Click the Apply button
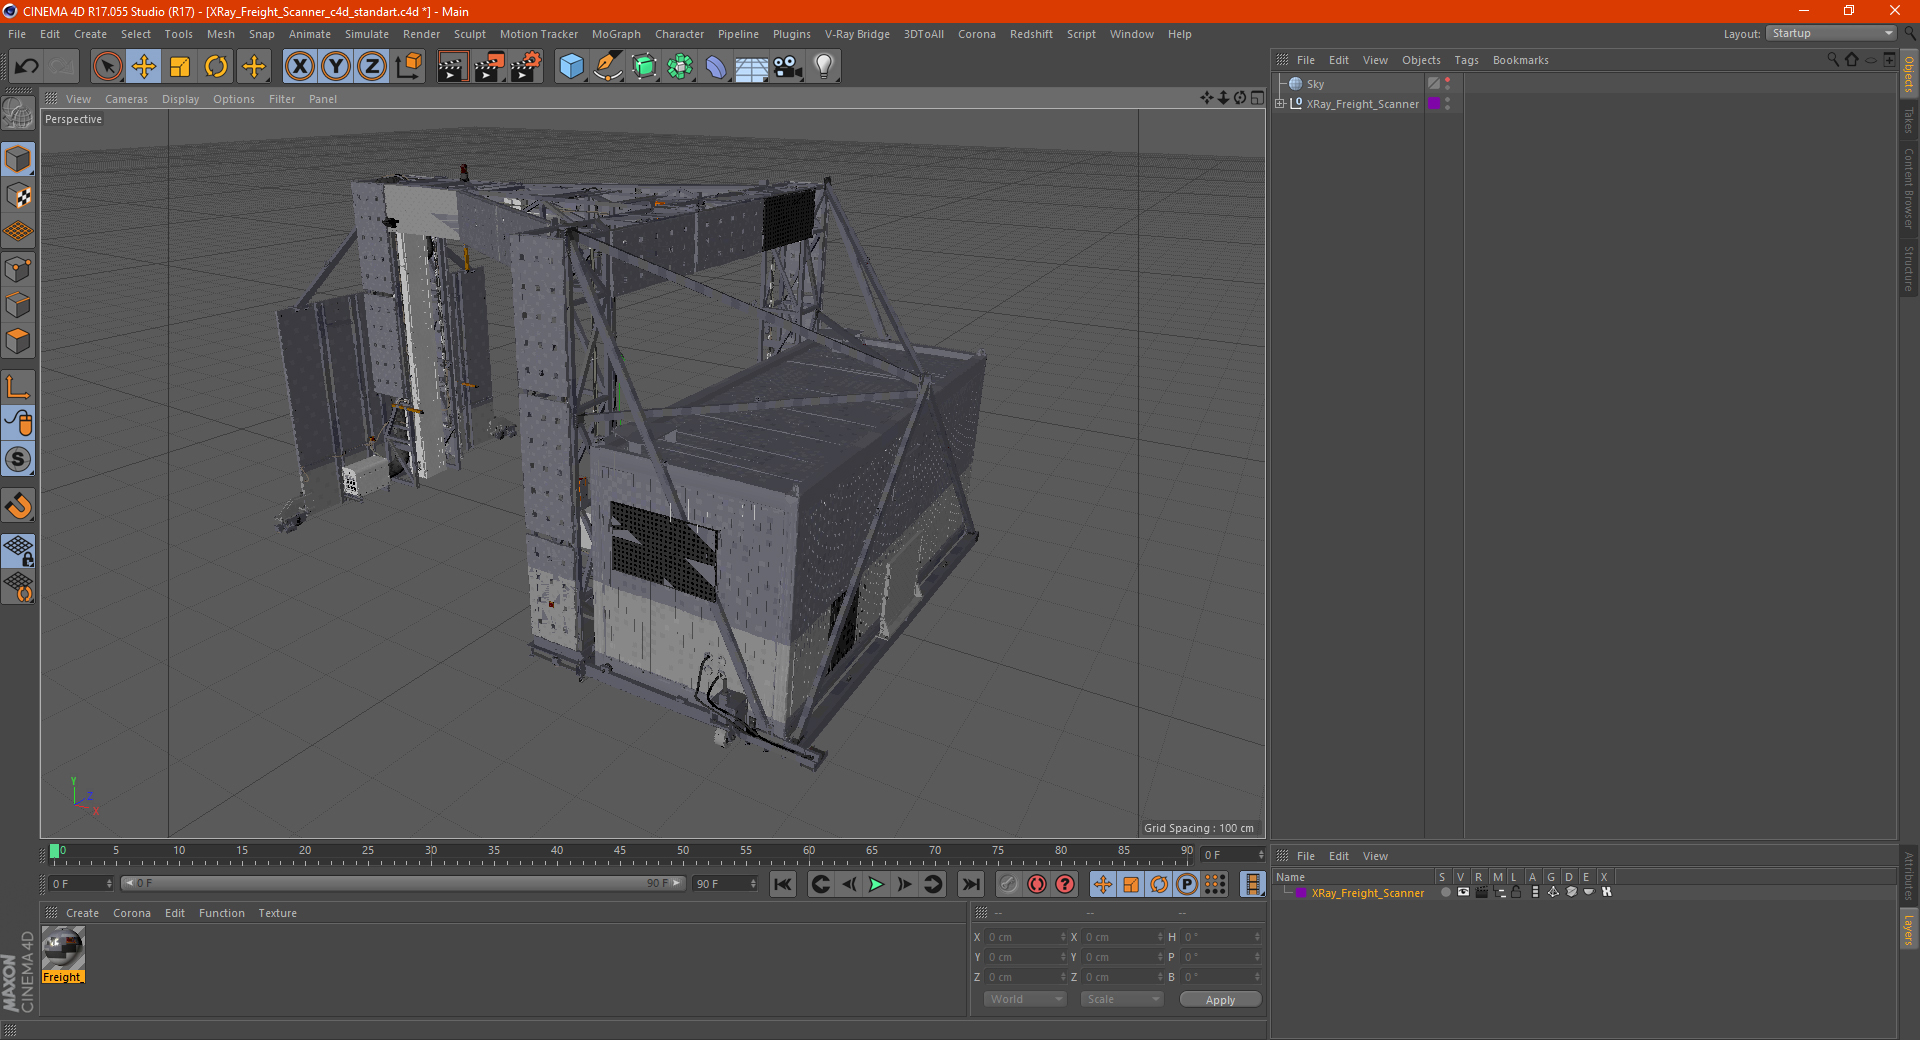 click(x=1220, y=1000)
